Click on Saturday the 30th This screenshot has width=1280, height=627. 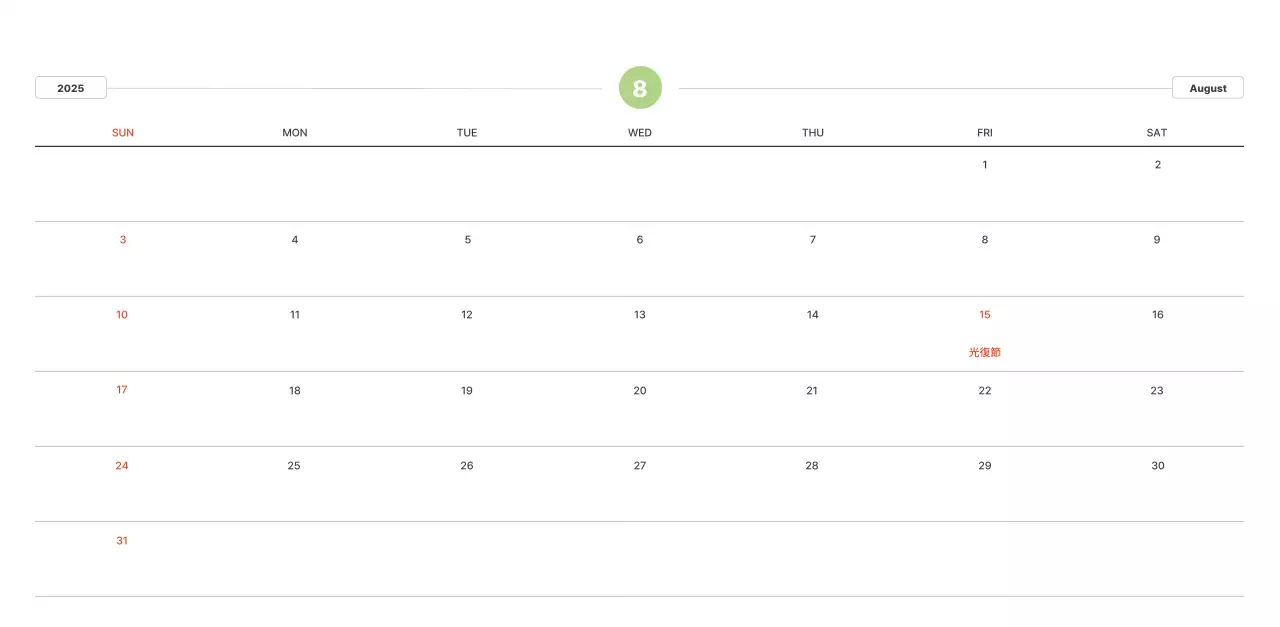1158,466
